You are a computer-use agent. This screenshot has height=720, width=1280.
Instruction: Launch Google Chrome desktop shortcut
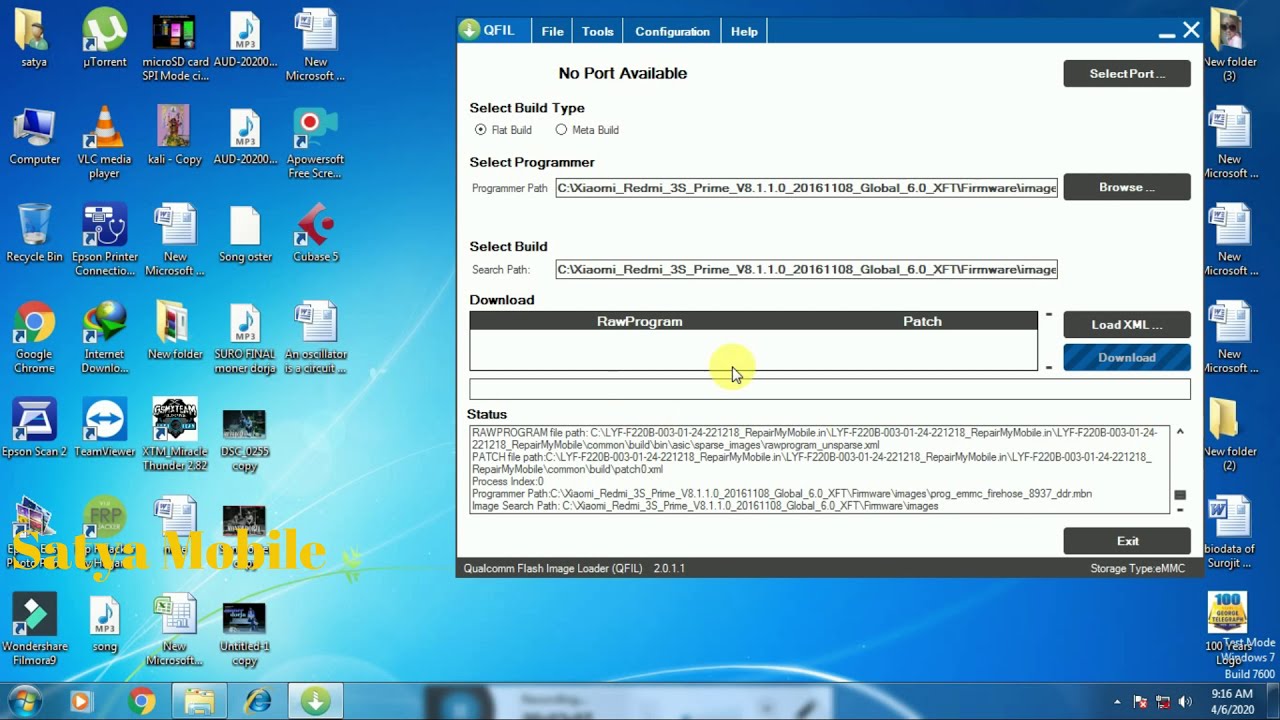34,338
